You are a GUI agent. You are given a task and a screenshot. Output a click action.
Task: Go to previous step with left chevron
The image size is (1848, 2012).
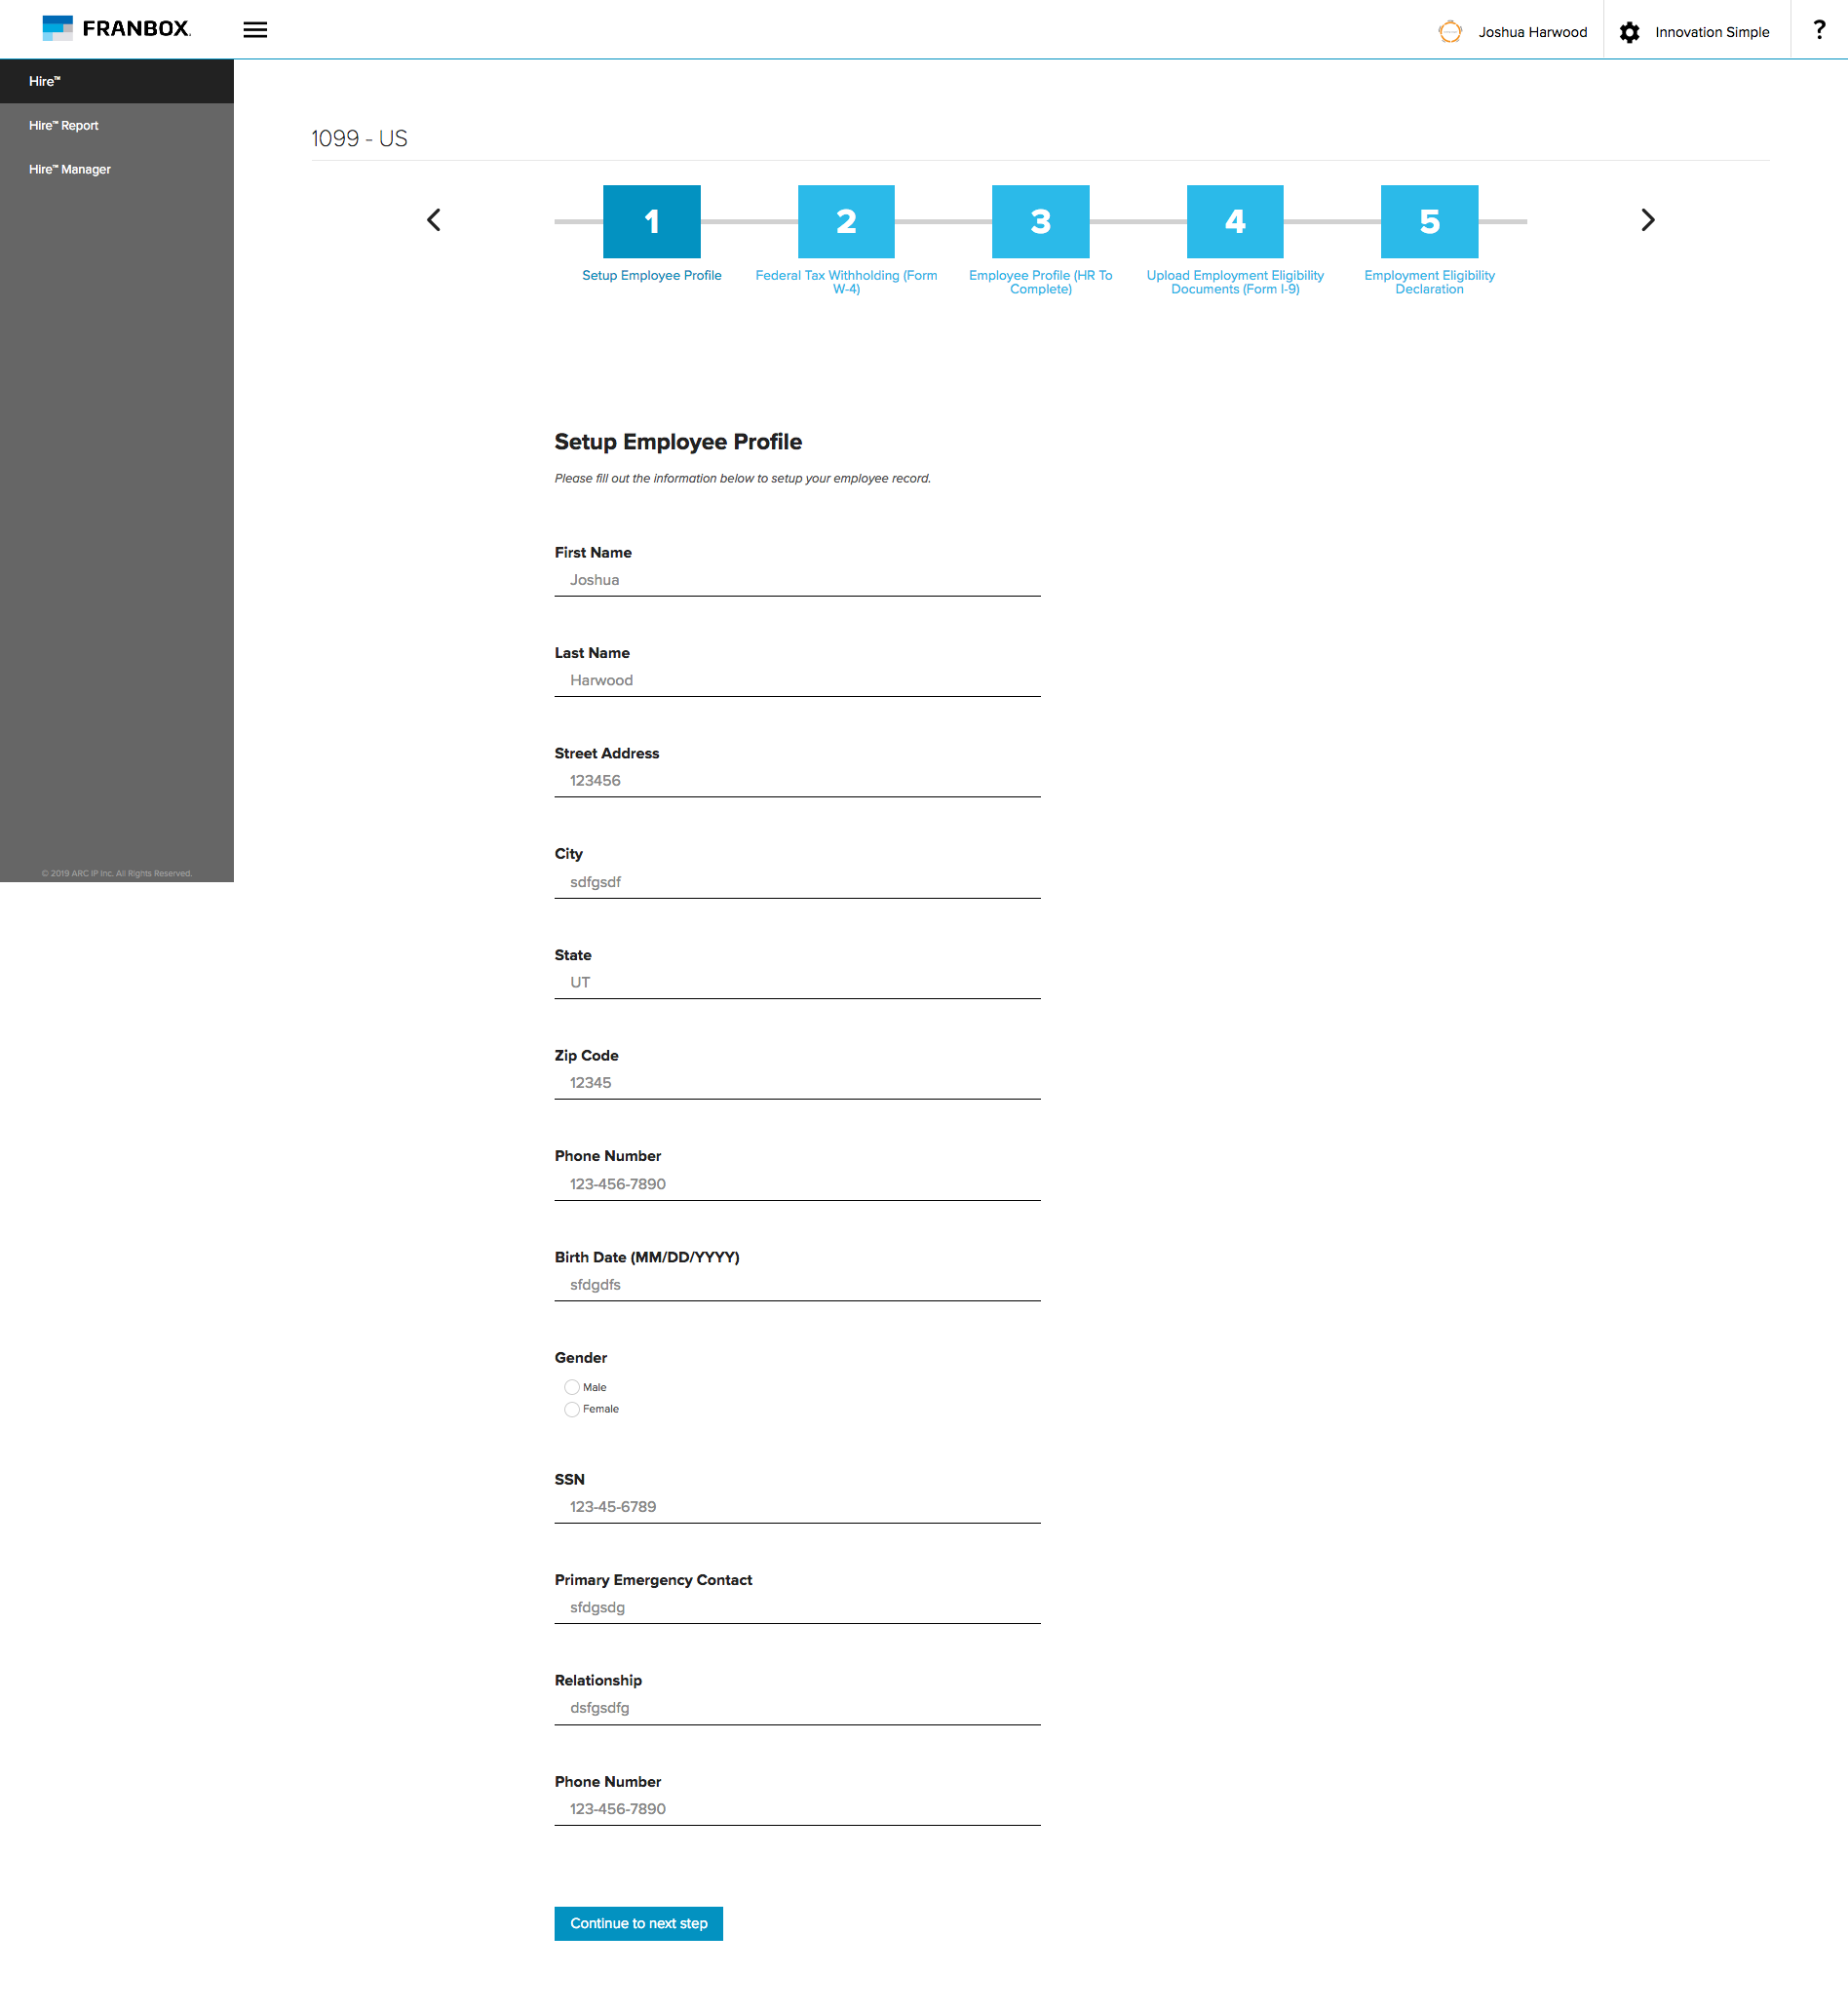point(434,220)
